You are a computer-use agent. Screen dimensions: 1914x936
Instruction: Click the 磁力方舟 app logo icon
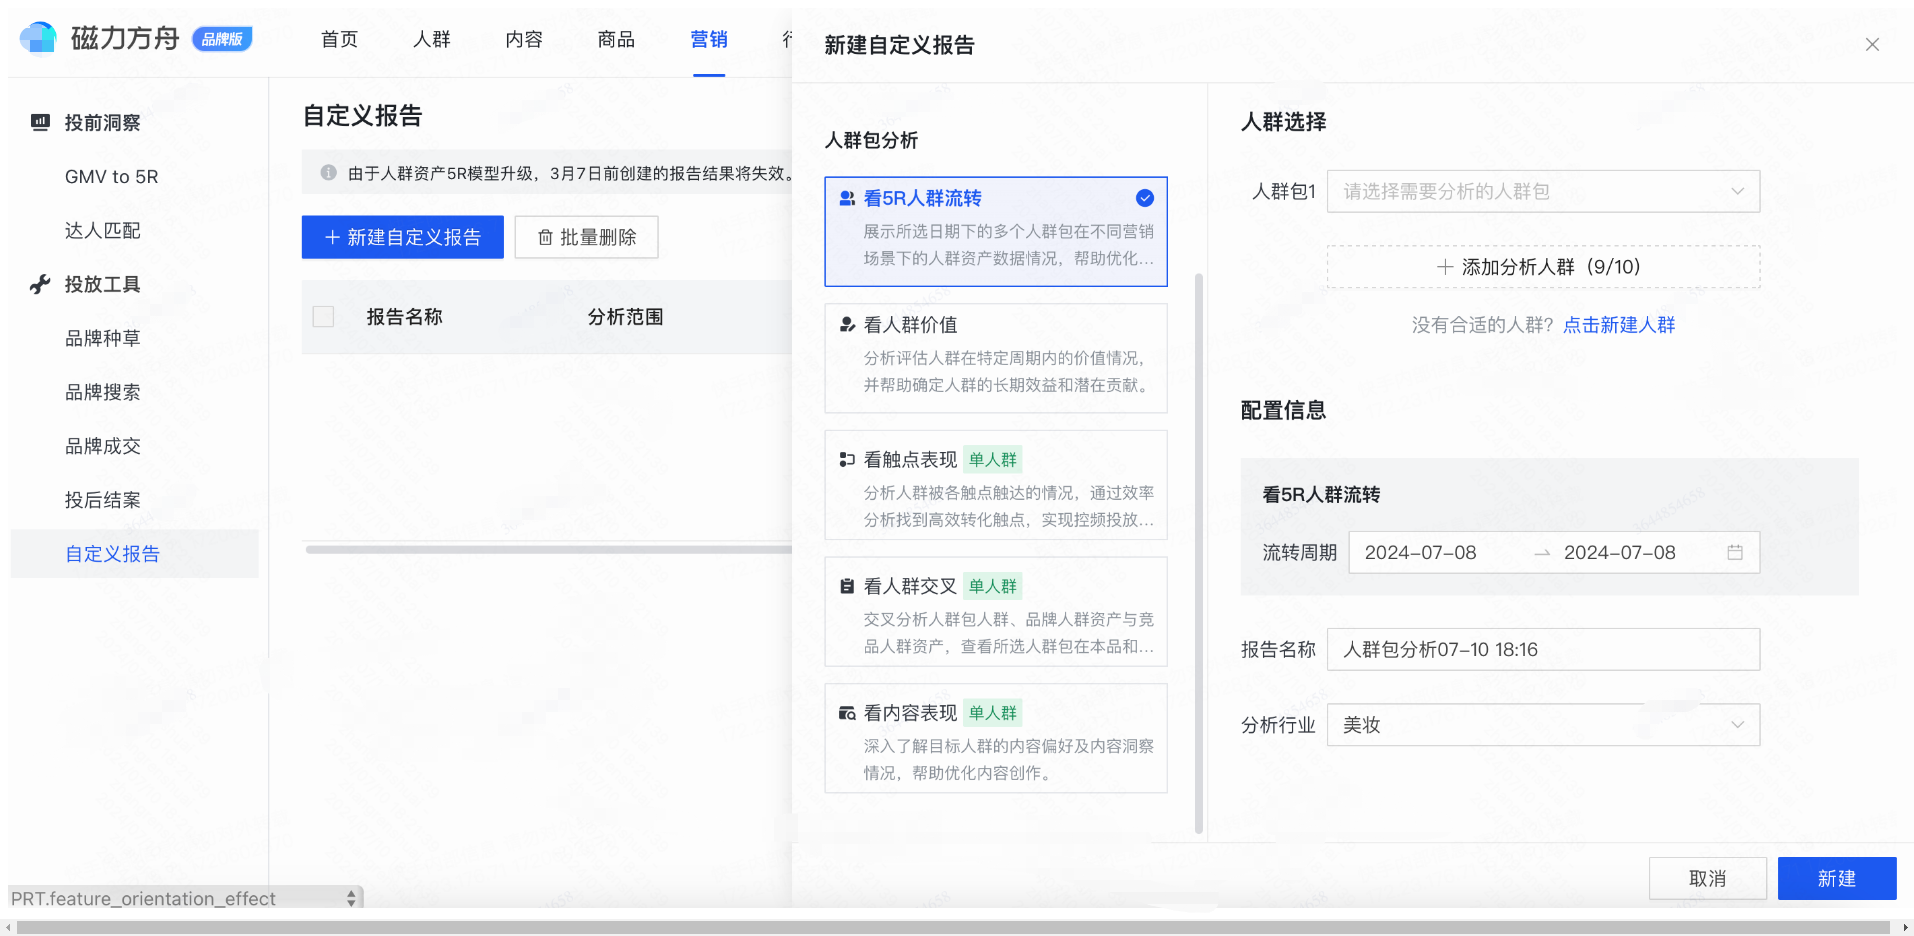click(38, 38)
